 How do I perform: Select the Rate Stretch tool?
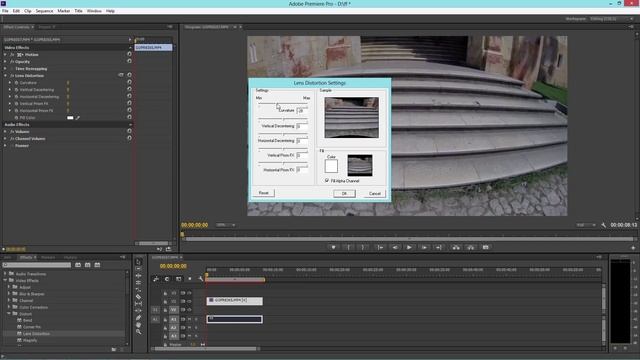(x=138, y=289)
